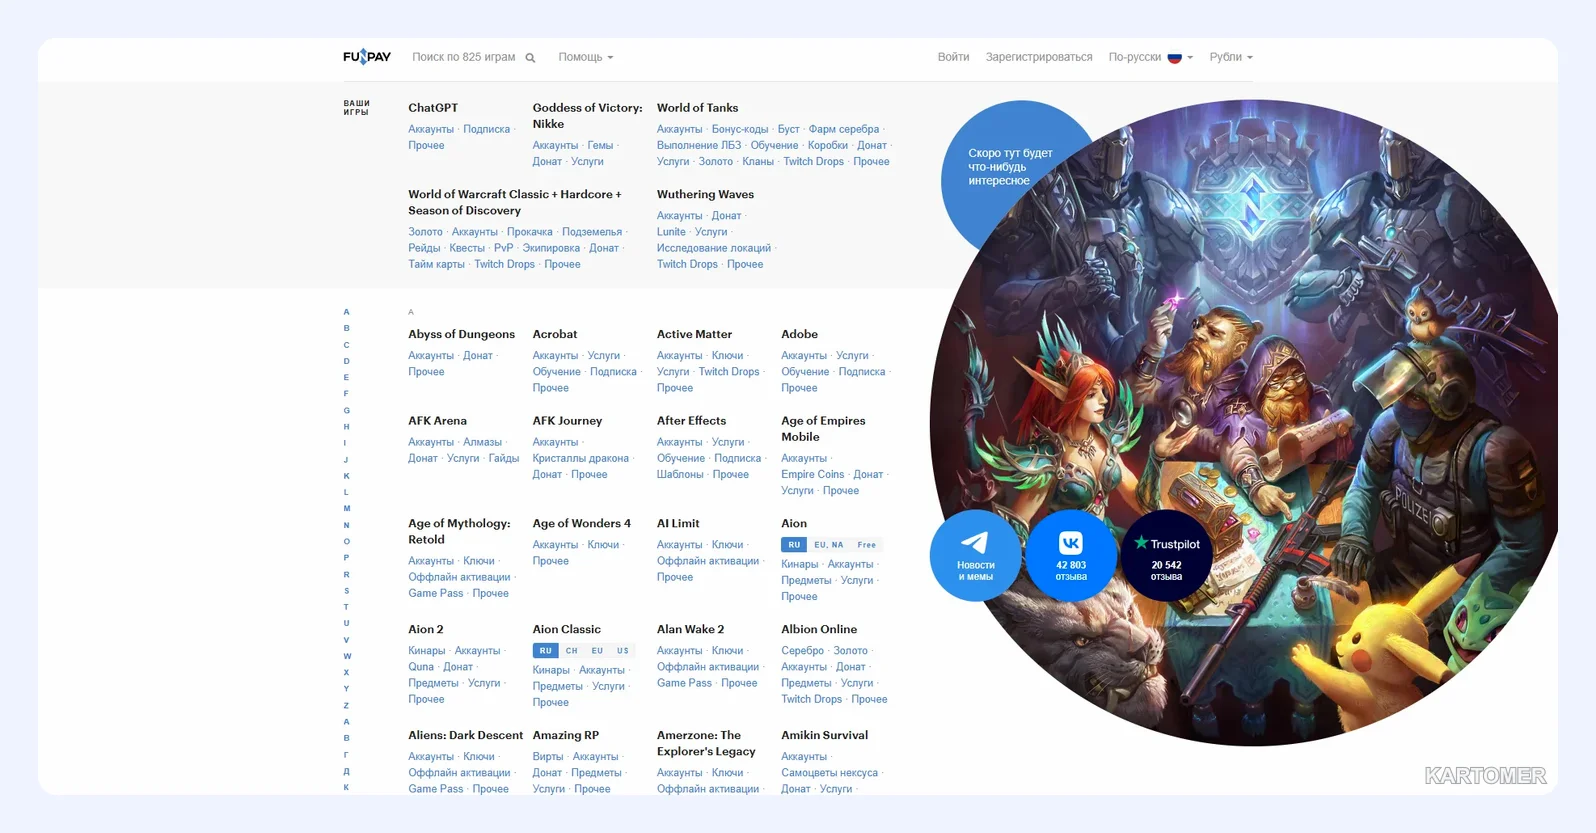
Task: Open the ChatGPT game heading
Action: point(433,108)
